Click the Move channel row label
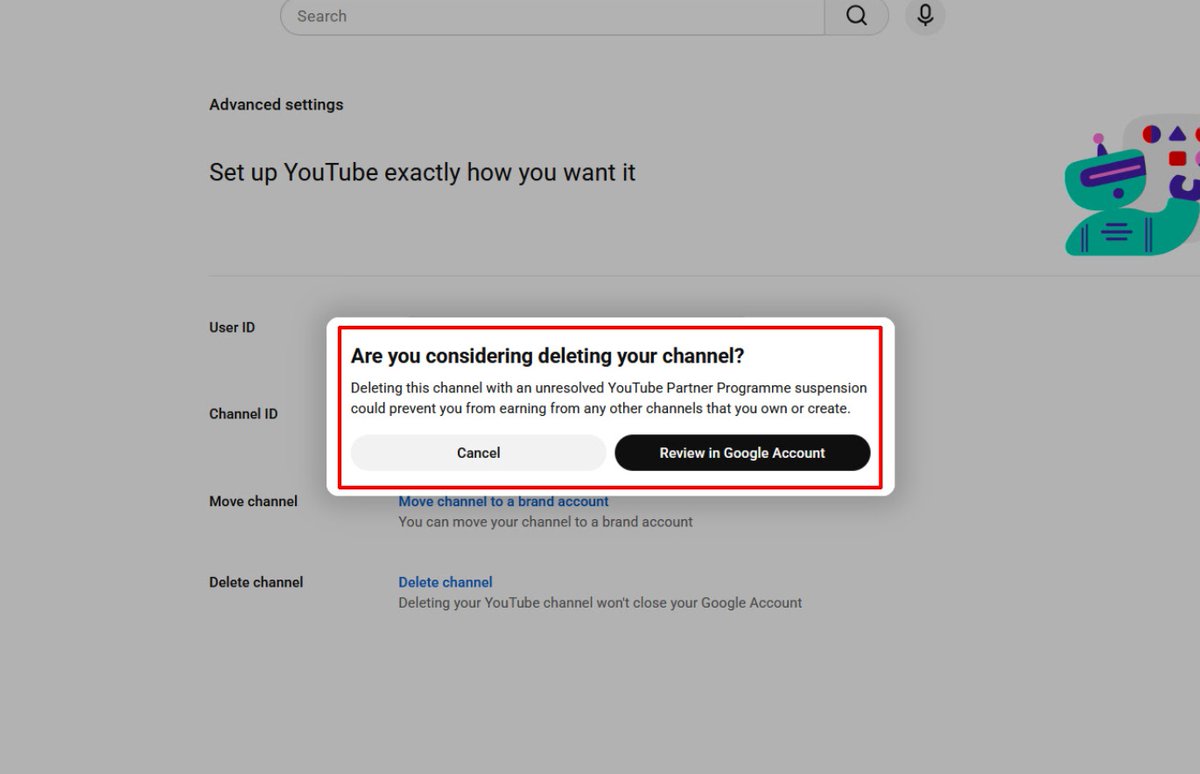 coord(253,501)
